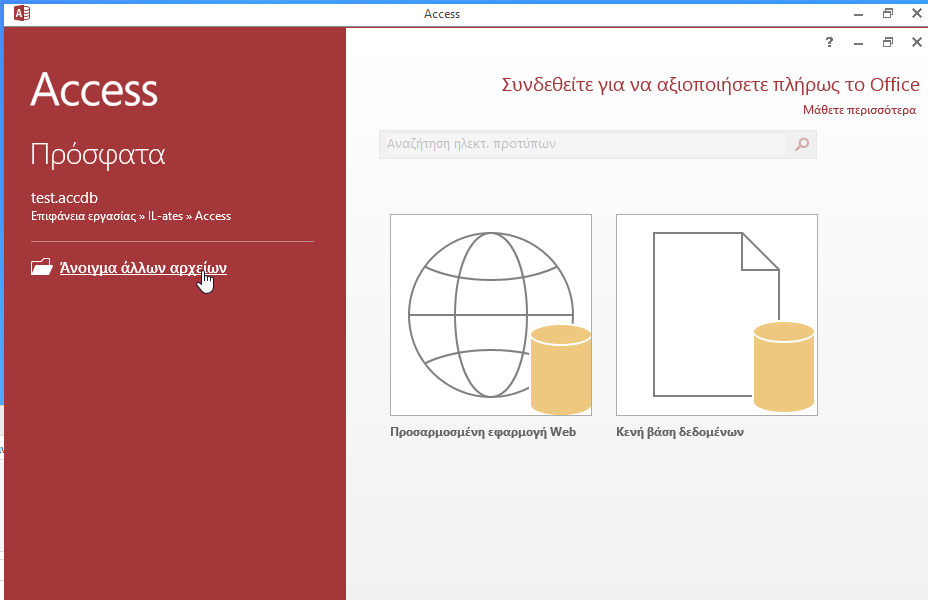Click 'Συνδεθείτε για να αξιοποιήσετε πλήρως το Office'
928x600 pixels.
[710, 85]
